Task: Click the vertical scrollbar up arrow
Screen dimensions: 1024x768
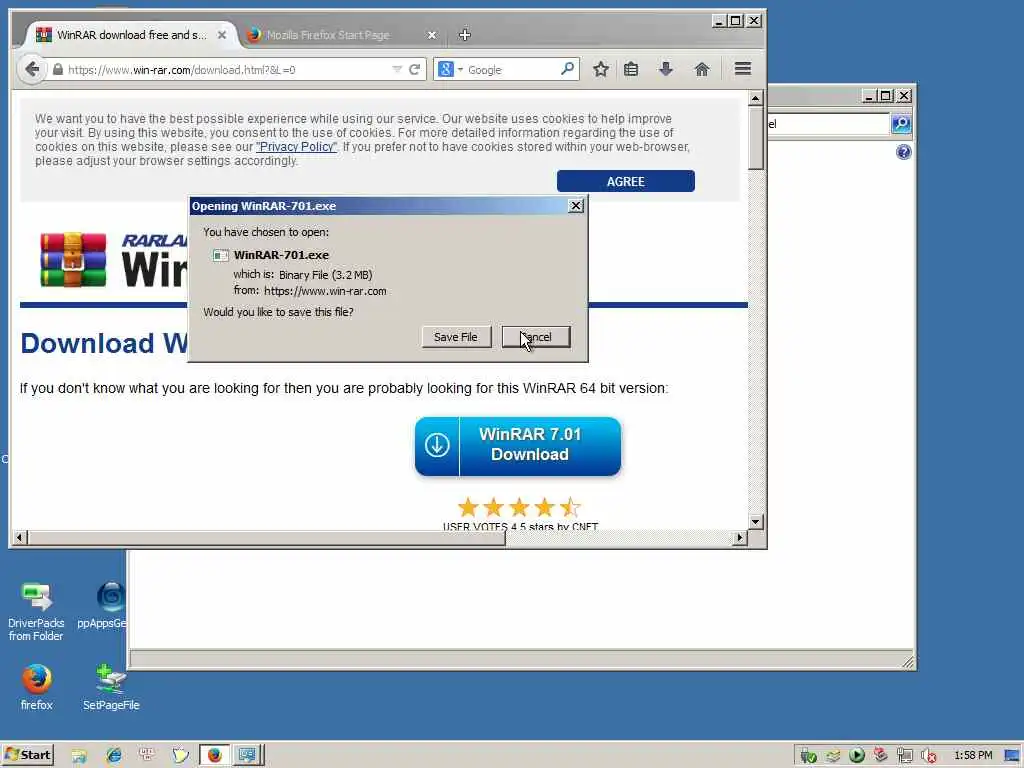Action: point(756,99)
